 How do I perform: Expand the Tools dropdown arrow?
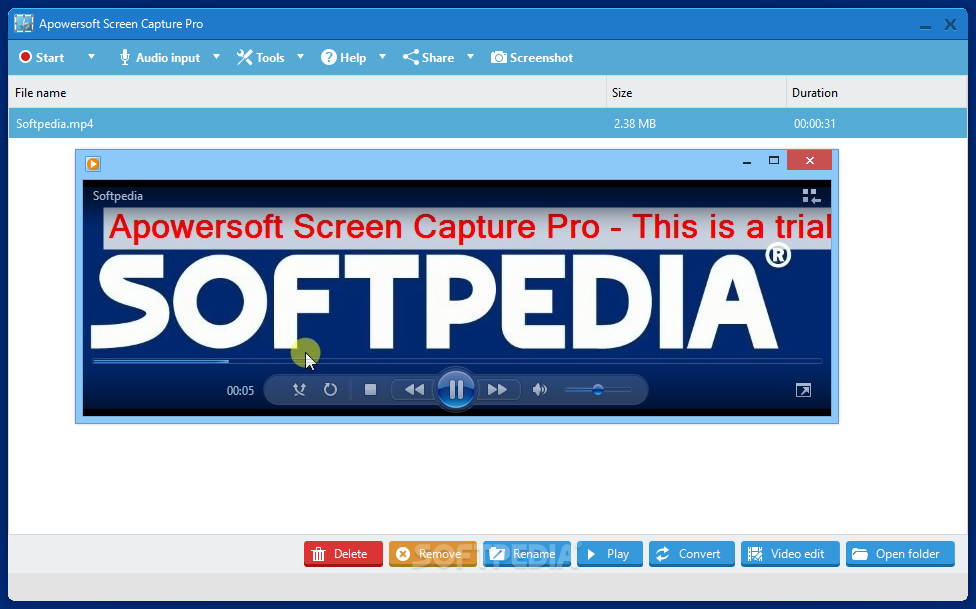(x=301, y=57)
